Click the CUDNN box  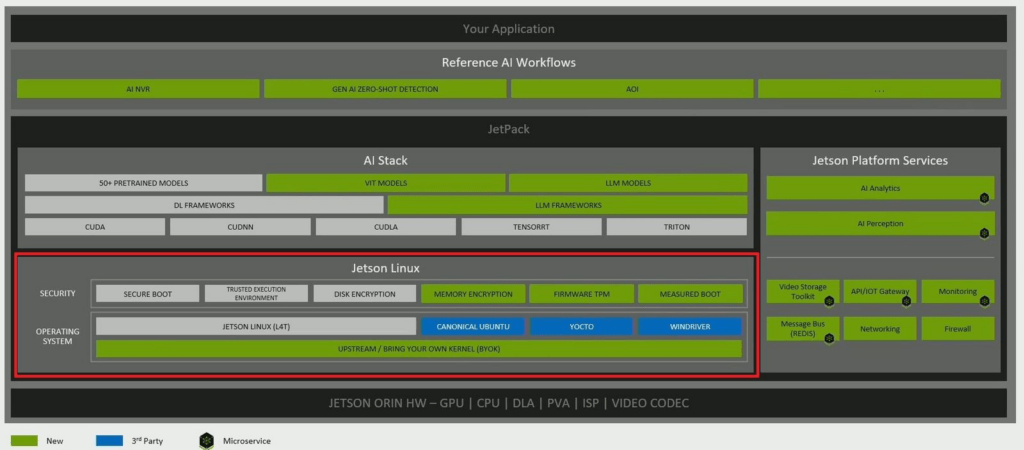click(240, 227)
